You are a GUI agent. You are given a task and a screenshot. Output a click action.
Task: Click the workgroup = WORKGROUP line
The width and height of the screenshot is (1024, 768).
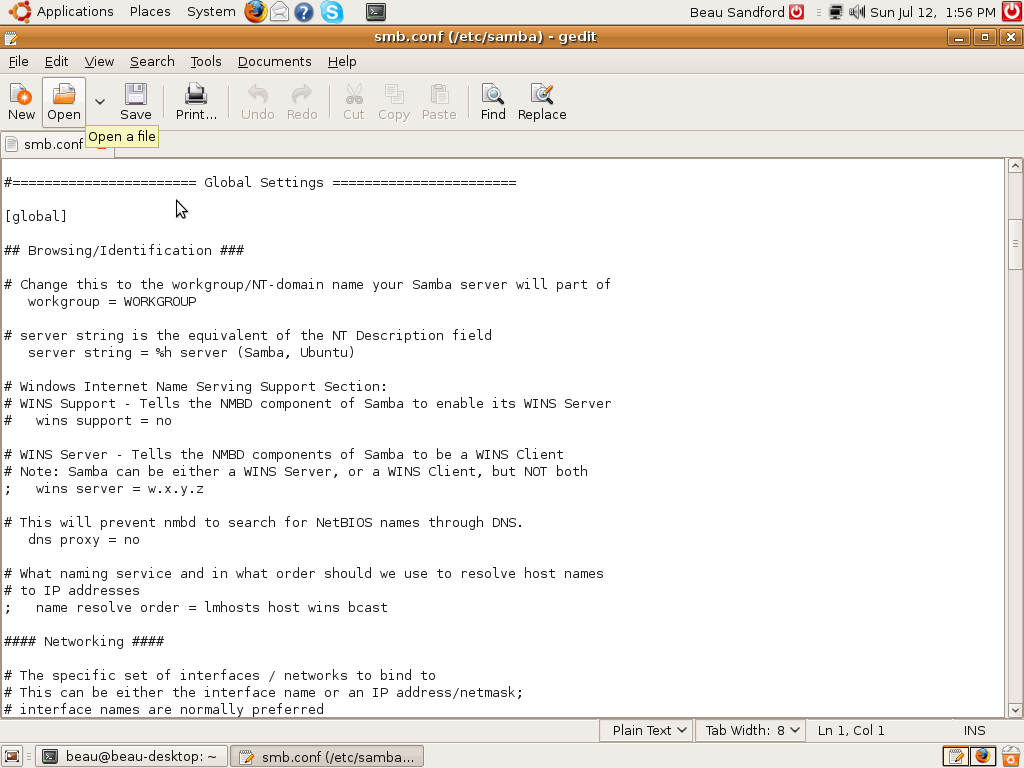pyautogui.click(x=112, y=302)
